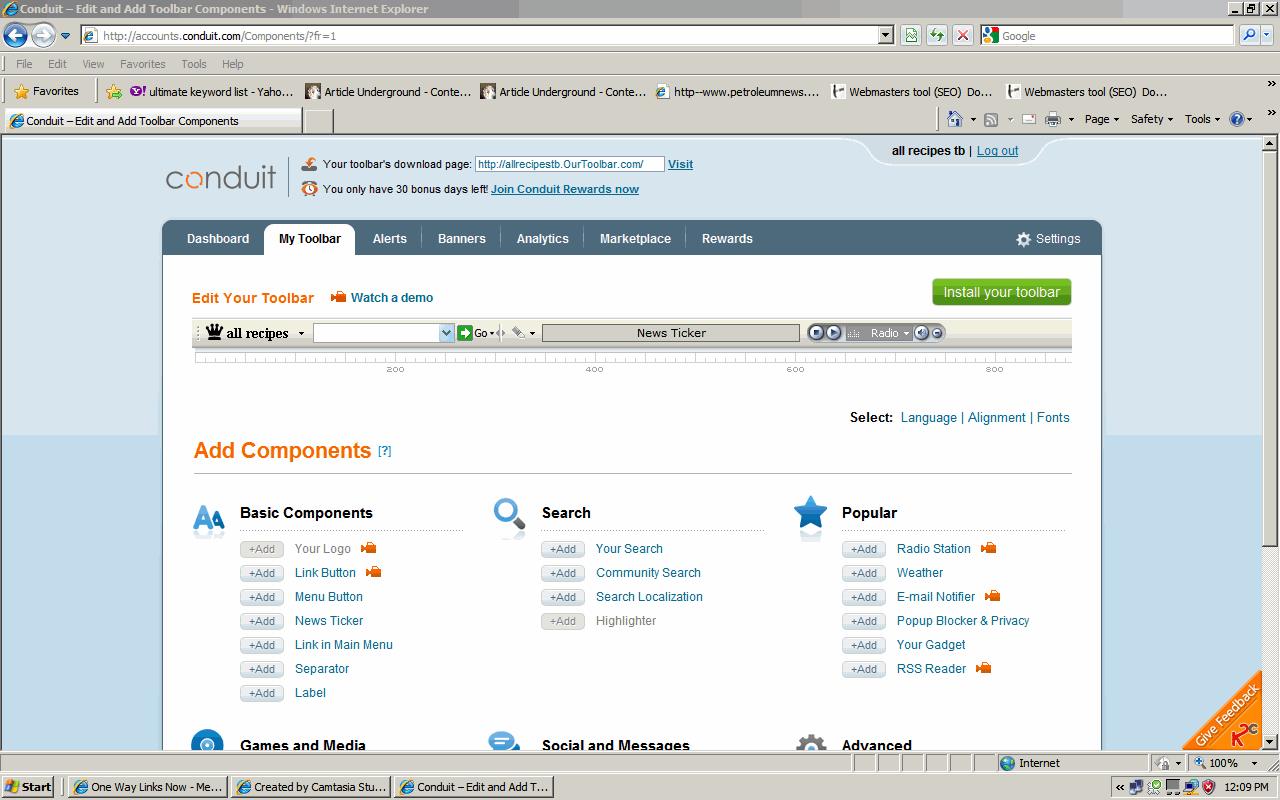Play the radio in the toolbar preview
Image resolution: width=1280 pixels, height=800 pixels.
point(833,333)
